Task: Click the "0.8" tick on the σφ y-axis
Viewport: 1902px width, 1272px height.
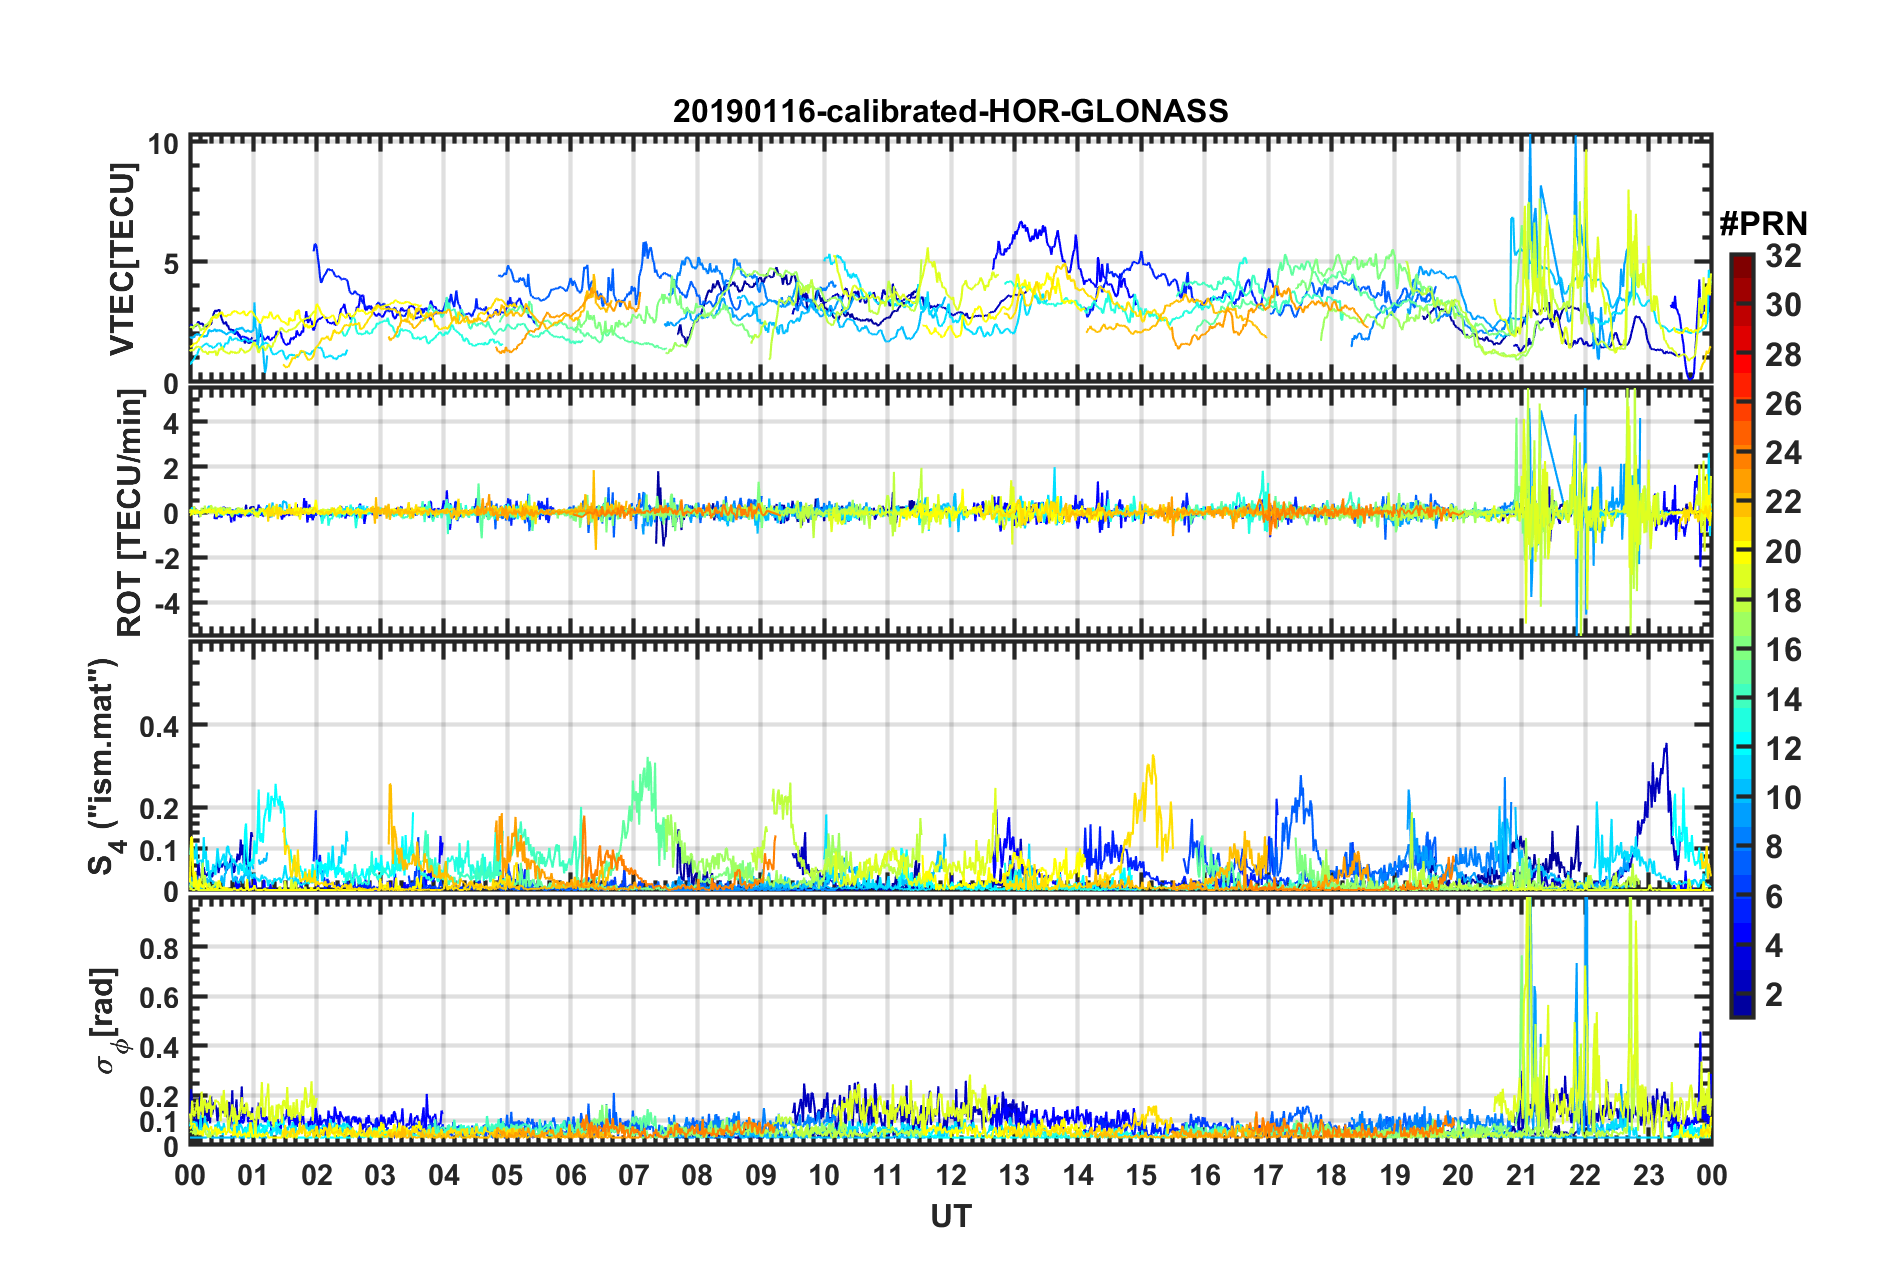Action: [x=158, y=947]
